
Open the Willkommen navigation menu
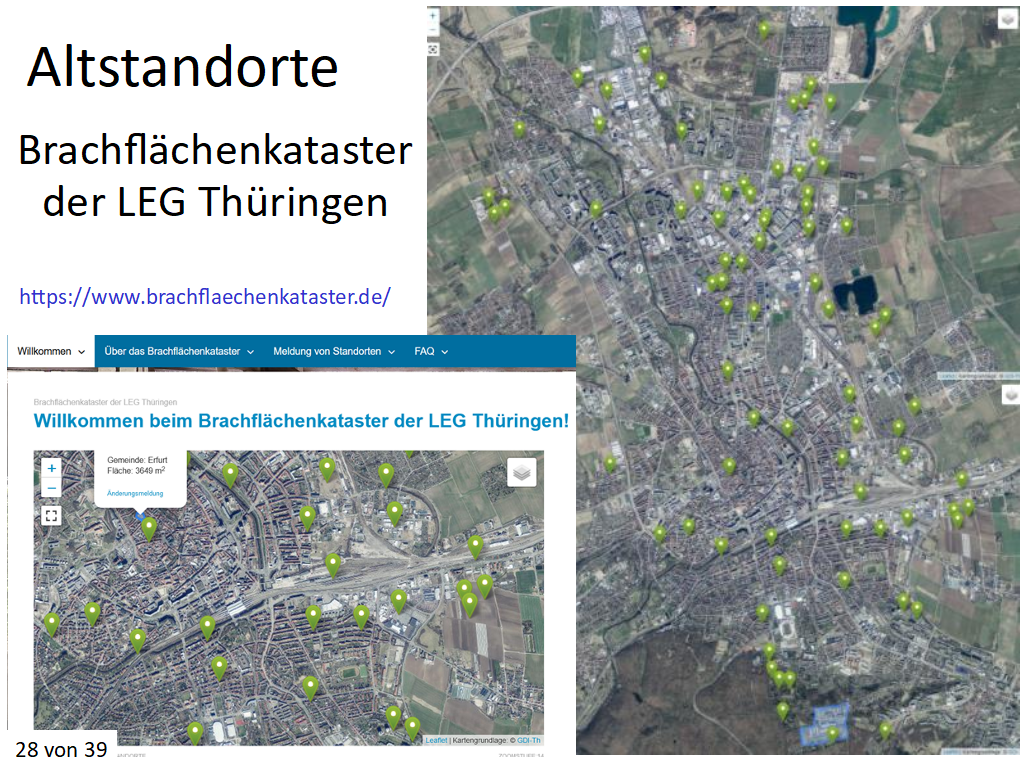point(51,351)
